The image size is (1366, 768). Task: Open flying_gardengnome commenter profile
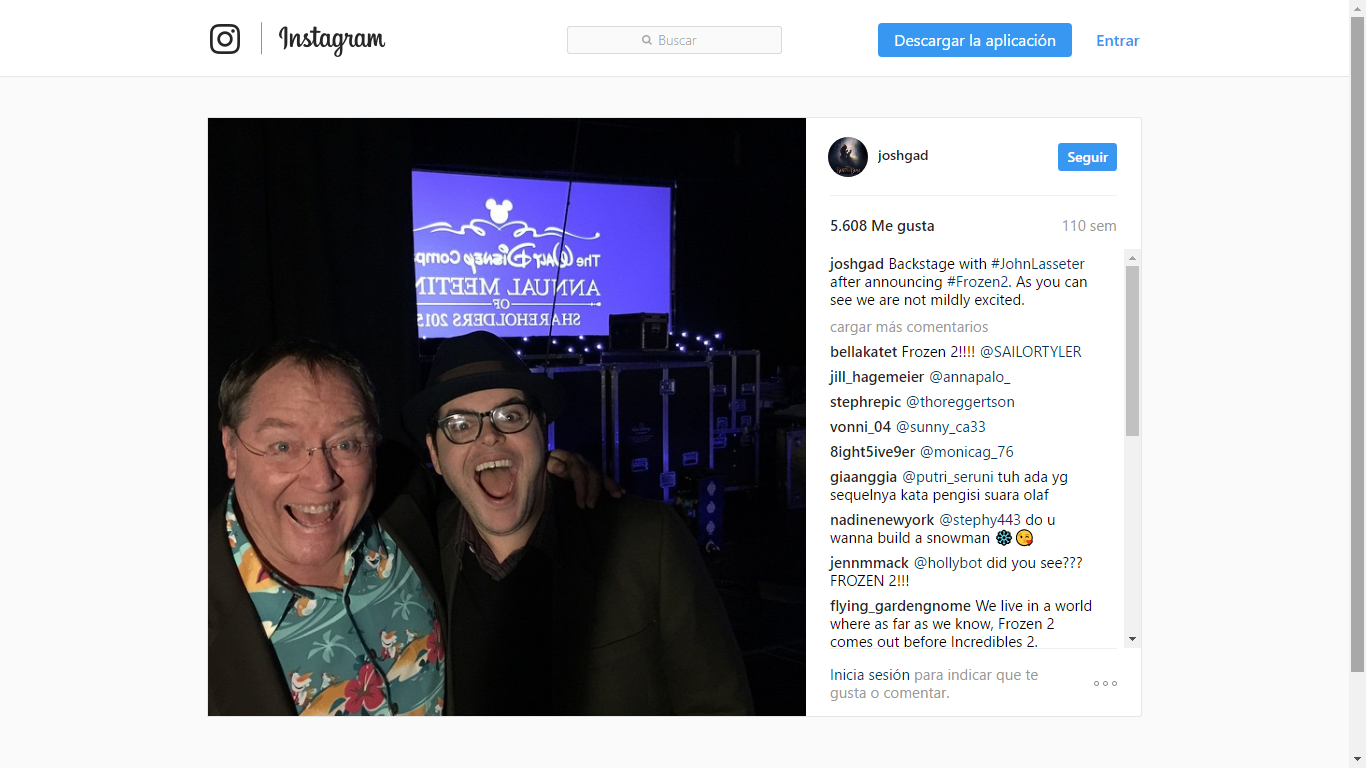pyautogui.click(x=900, y=606)
